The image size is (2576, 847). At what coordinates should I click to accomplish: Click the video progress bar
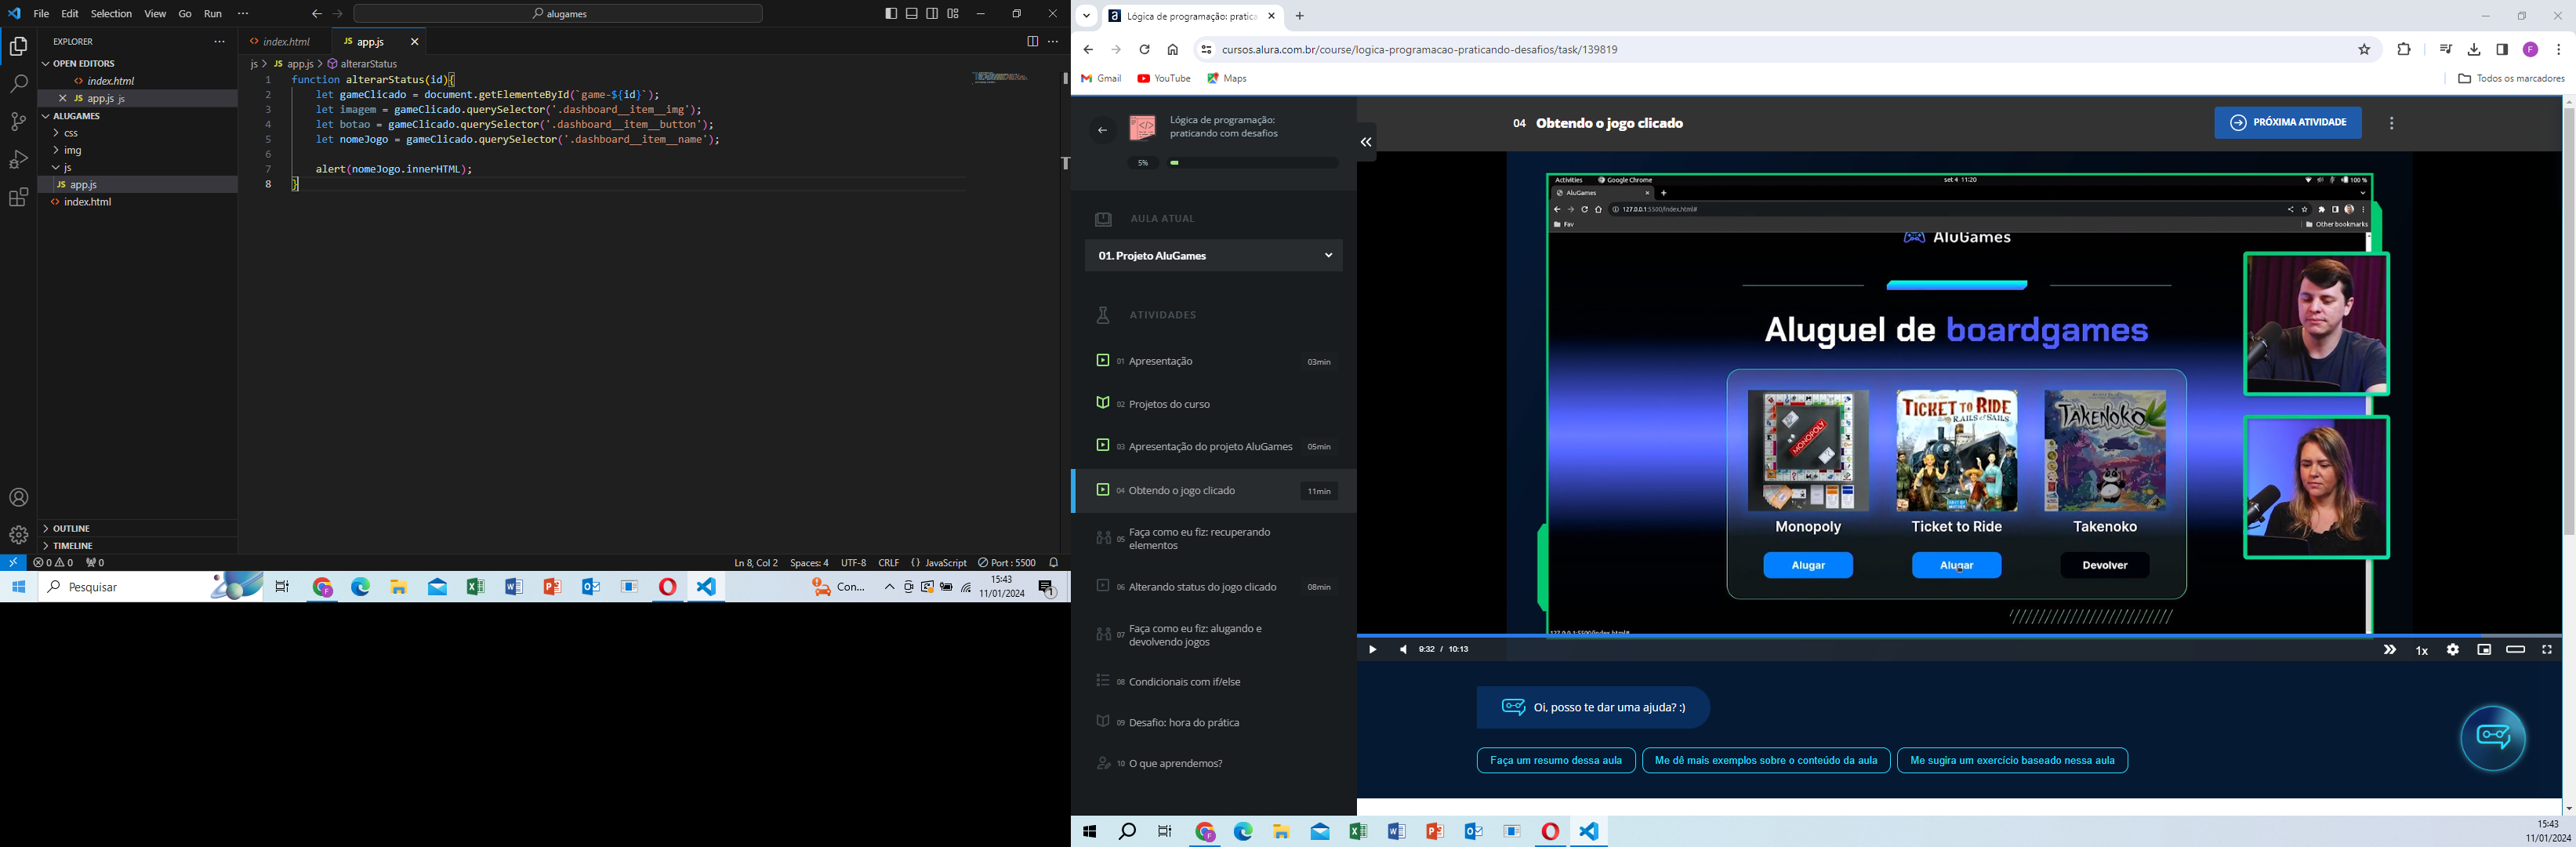click(1959, 636)
